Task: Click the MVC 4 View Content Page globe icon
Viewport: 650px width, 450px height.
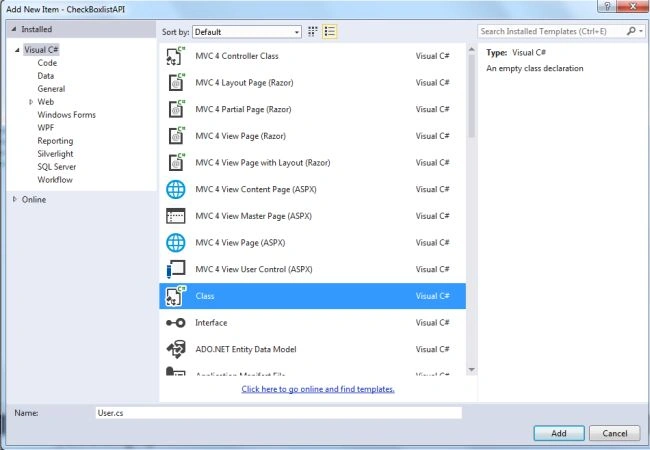Action: coord(176,189)
